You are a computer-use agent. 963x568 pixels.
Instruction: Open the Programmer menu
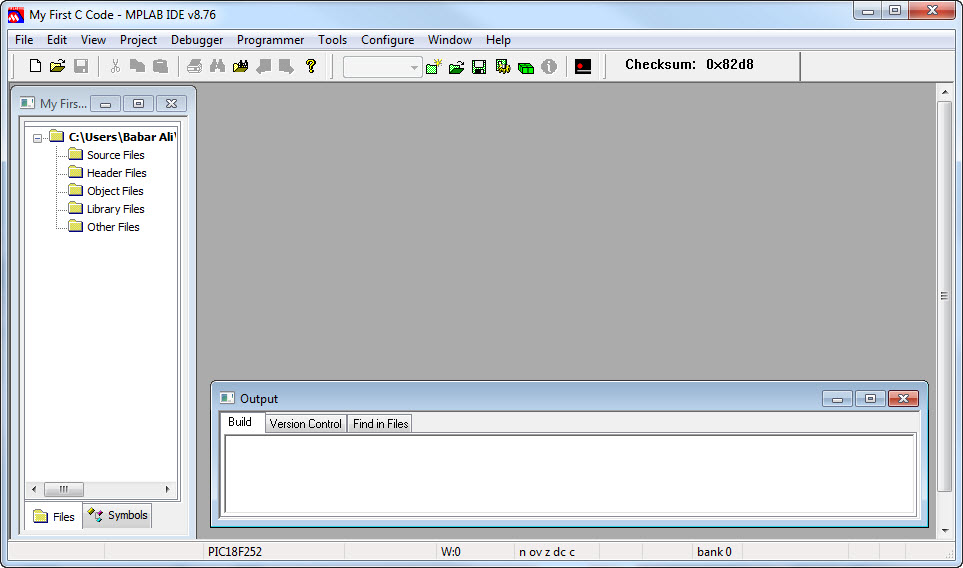pyautogui.click(x=270, y=40)
